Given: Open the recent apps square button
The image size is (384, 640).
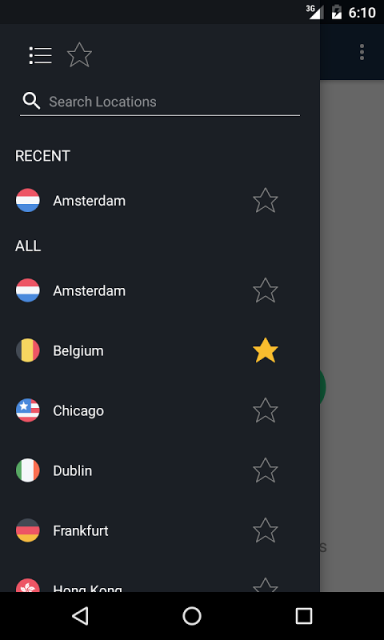Looking at the screenshot, I should [304, 616].
